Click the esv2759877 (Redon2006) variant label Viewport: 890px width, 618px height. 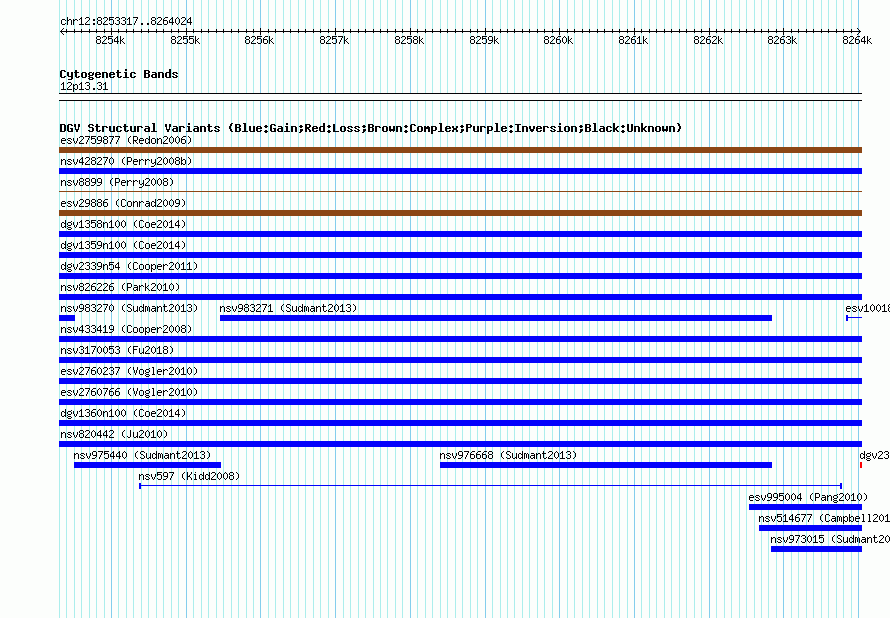click(x=126, y=140)
